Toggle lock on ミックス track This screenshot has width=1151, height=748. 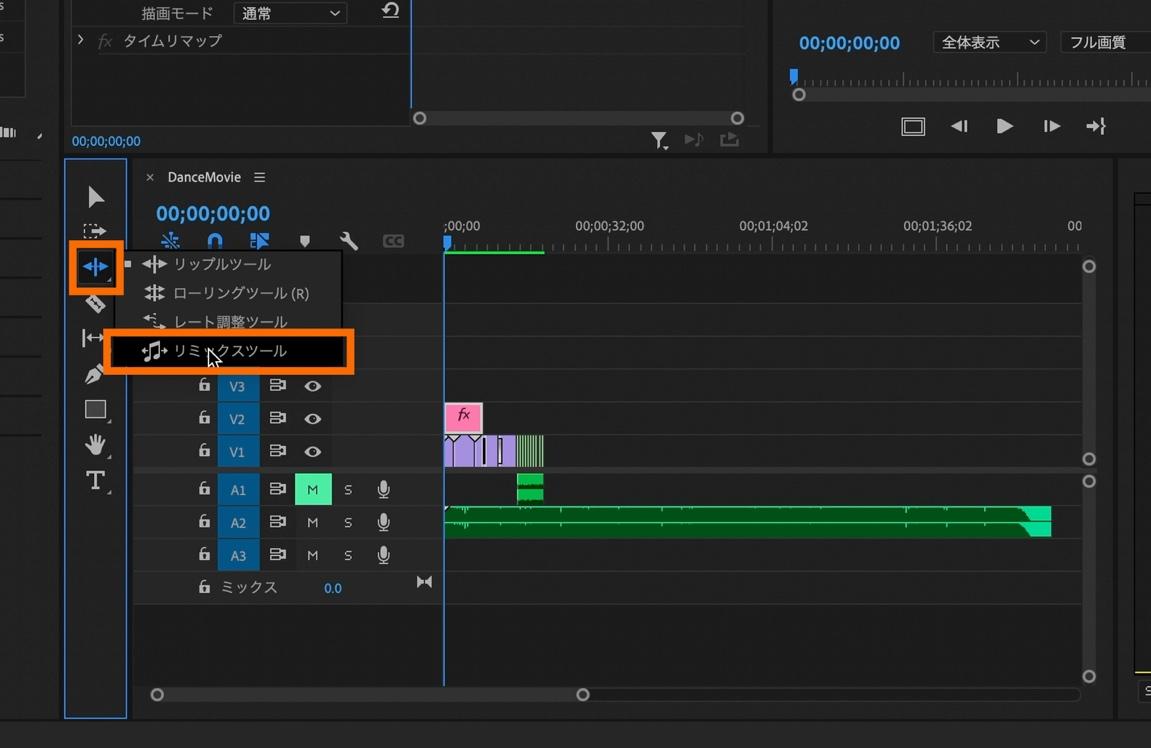[204, 587]
